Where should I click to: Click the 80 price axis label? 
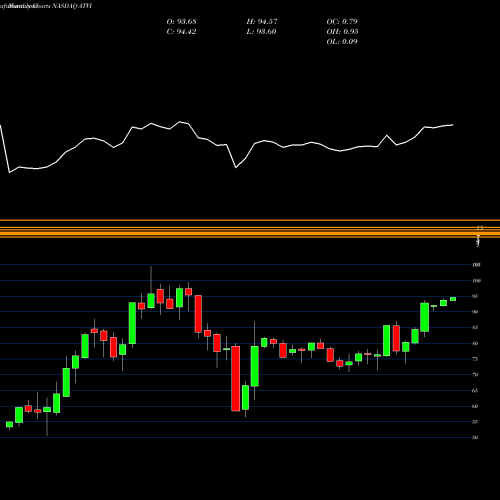[x=475, y=343]
